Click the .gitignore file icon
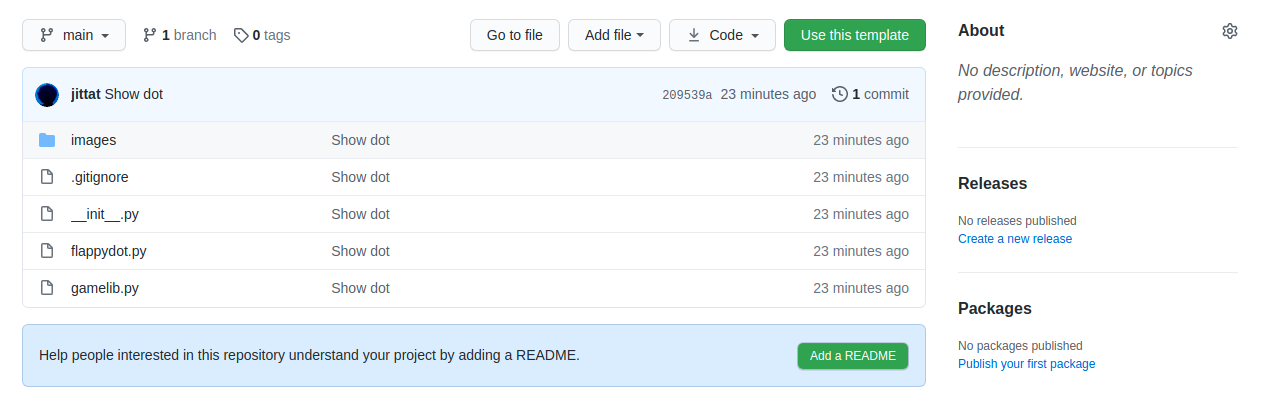 click(x=46, y=177)
